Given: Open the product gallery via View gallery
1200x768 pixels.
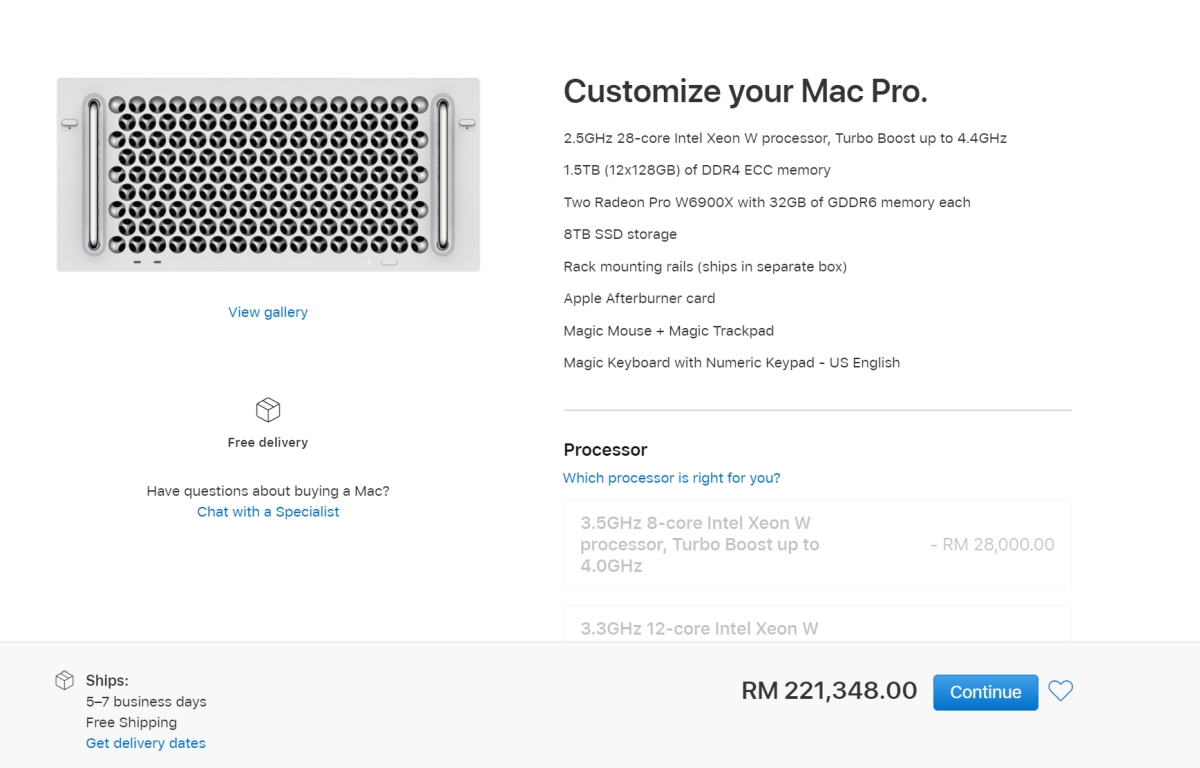Looking at the screenshot, I should [267, 311].
